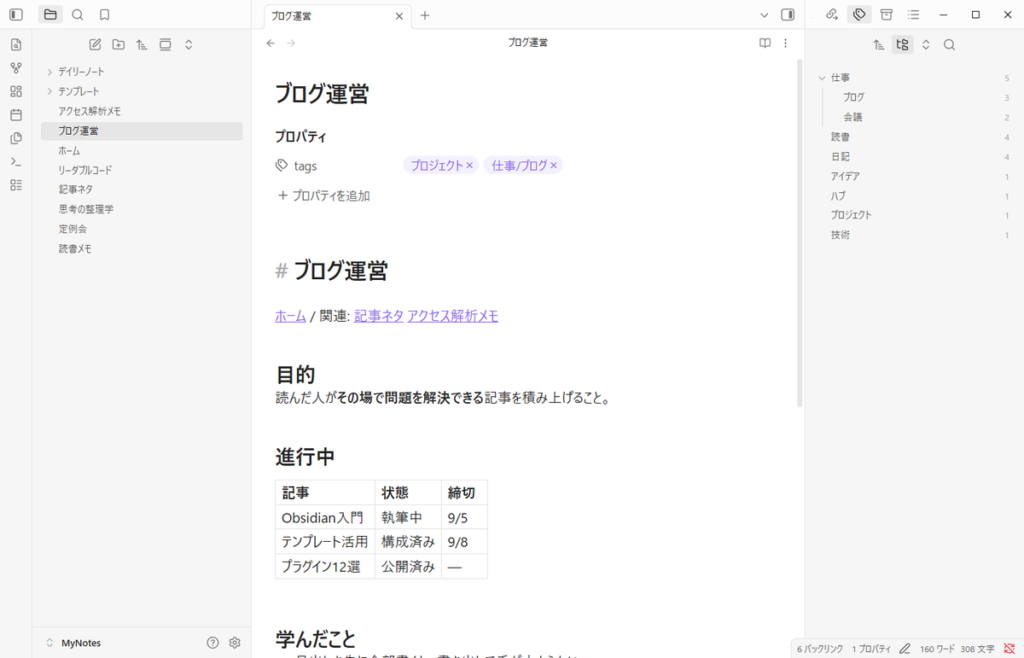Open the note's more options menu
The image size is (1024, 658).
(786, 43)
